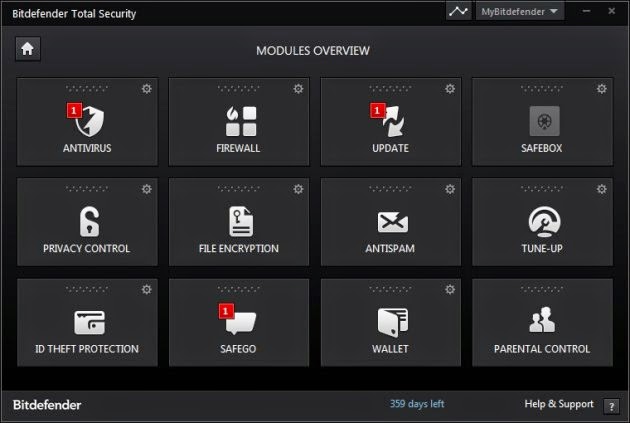Open Update settings gear
The width and height of the screenshot is (630, 423).
450,89
